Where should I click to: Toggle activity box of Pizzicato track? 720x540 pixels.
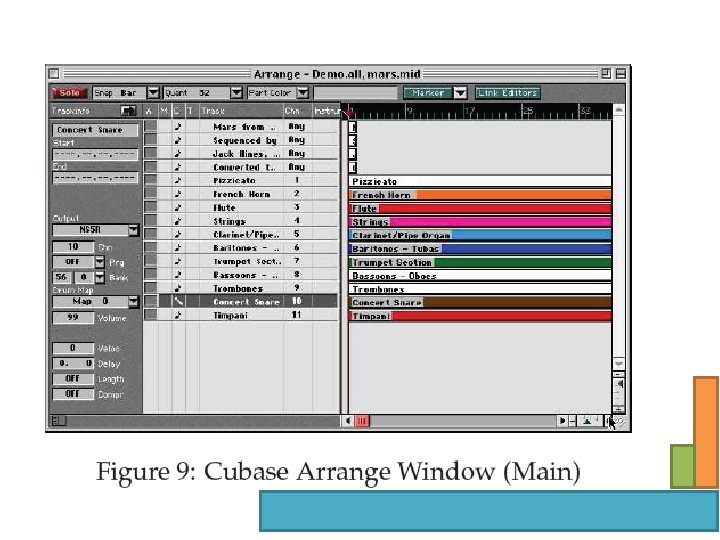tap(151, 180)
